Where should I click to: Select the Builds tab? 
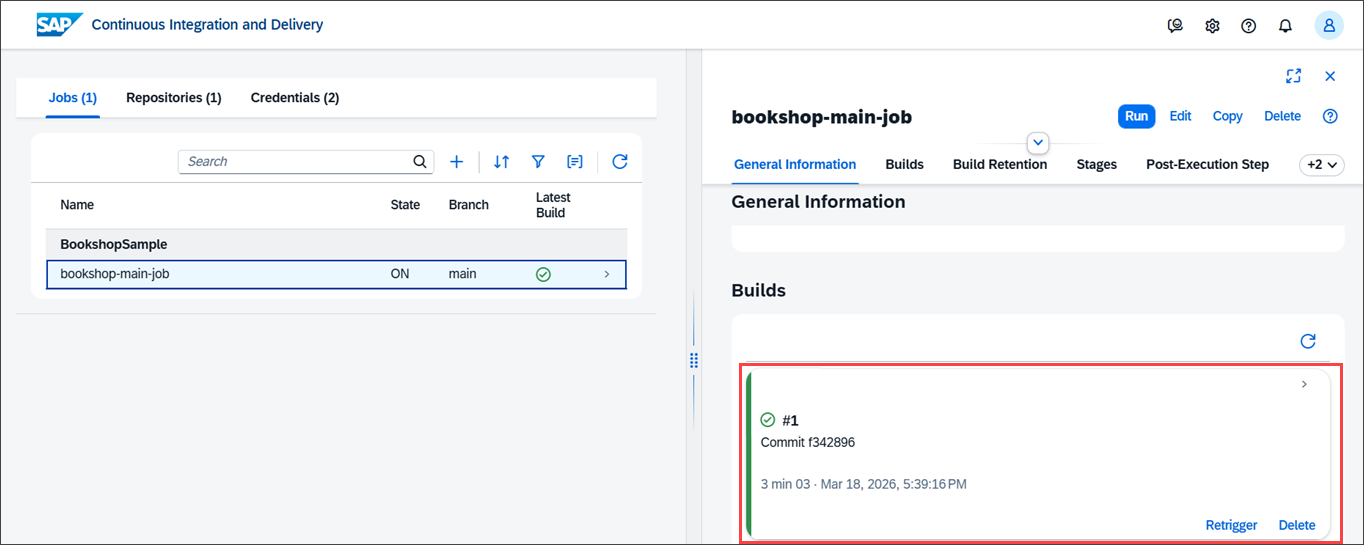point(905,164)
